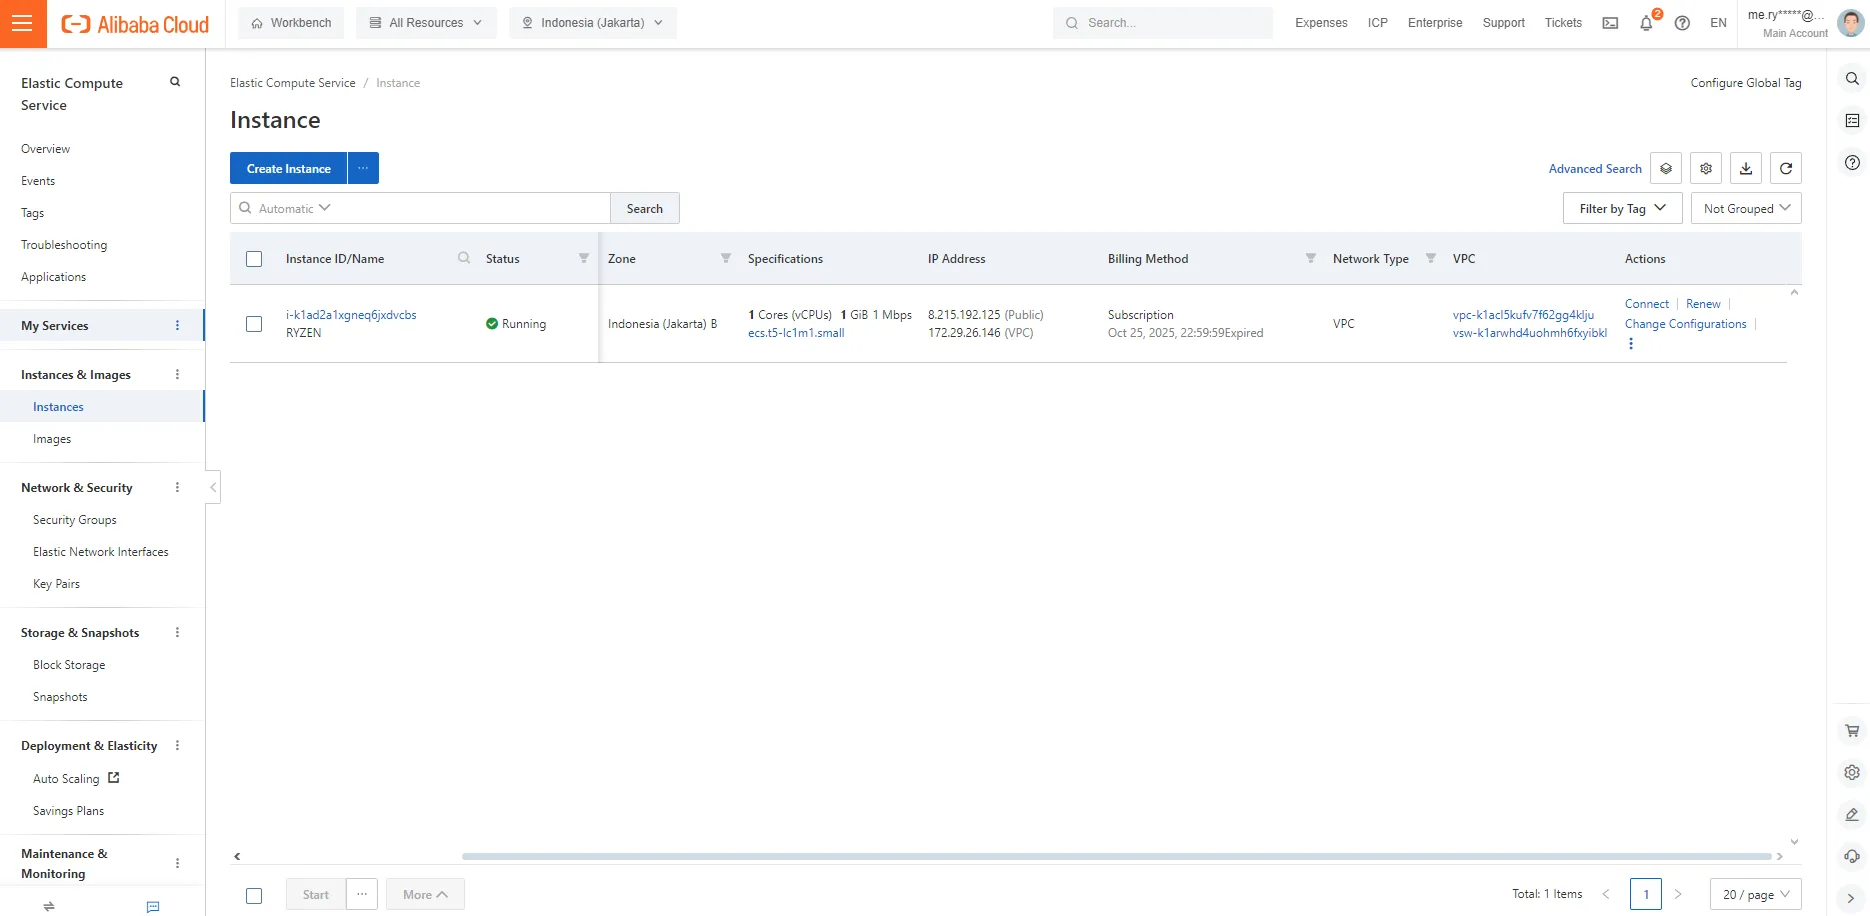
Task: Open column settings gear icon
Action: [1705, 169]
